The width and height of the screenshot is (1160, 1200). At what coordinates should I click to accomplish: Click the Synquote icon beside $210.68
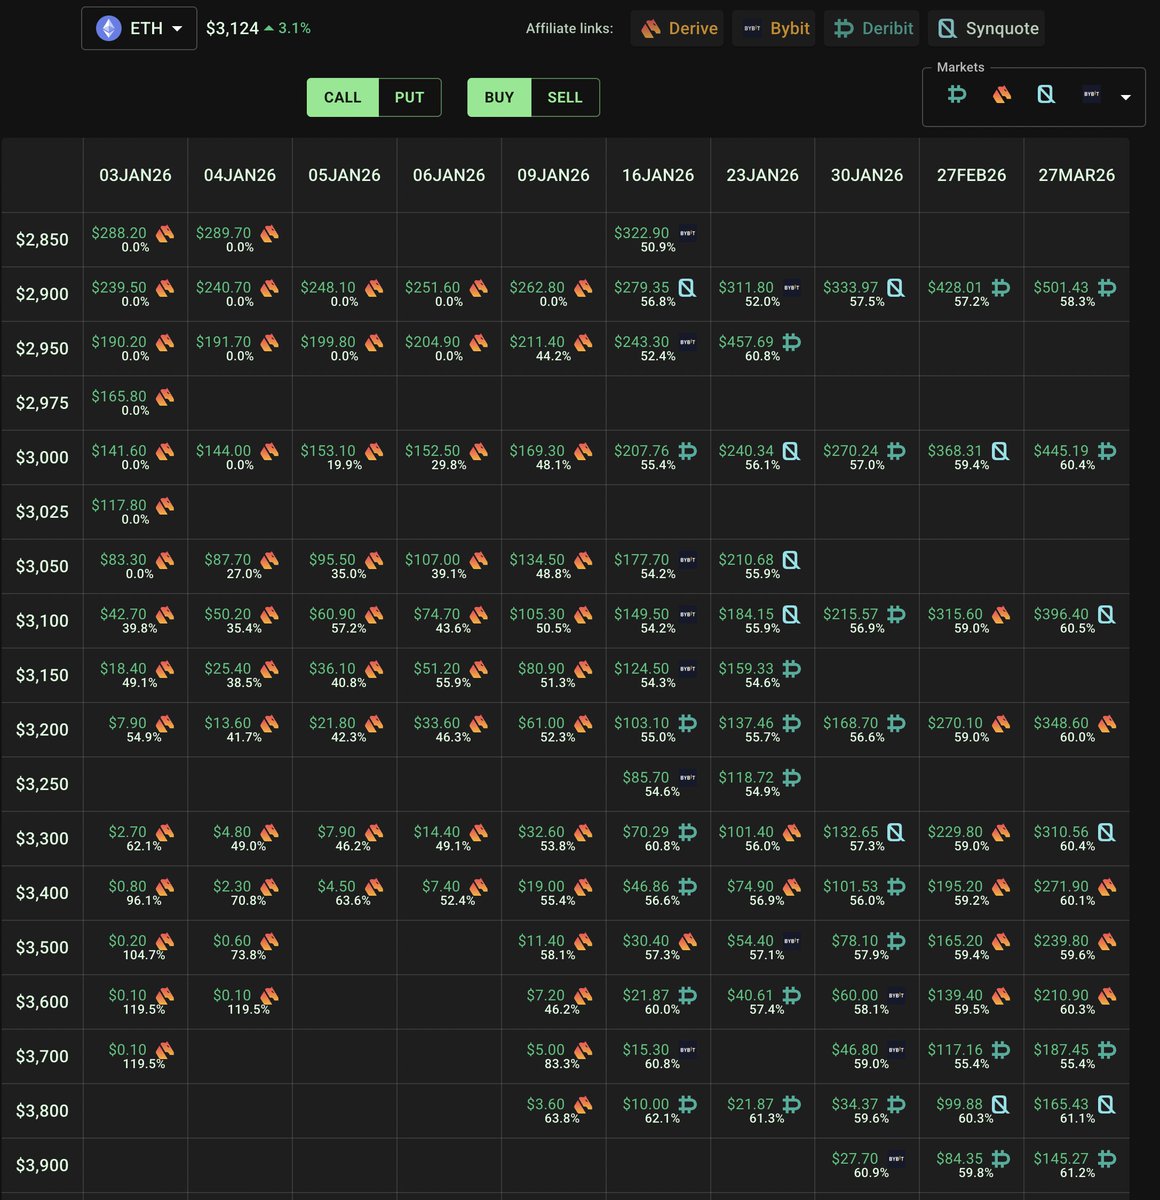click(x=791, y=560)
